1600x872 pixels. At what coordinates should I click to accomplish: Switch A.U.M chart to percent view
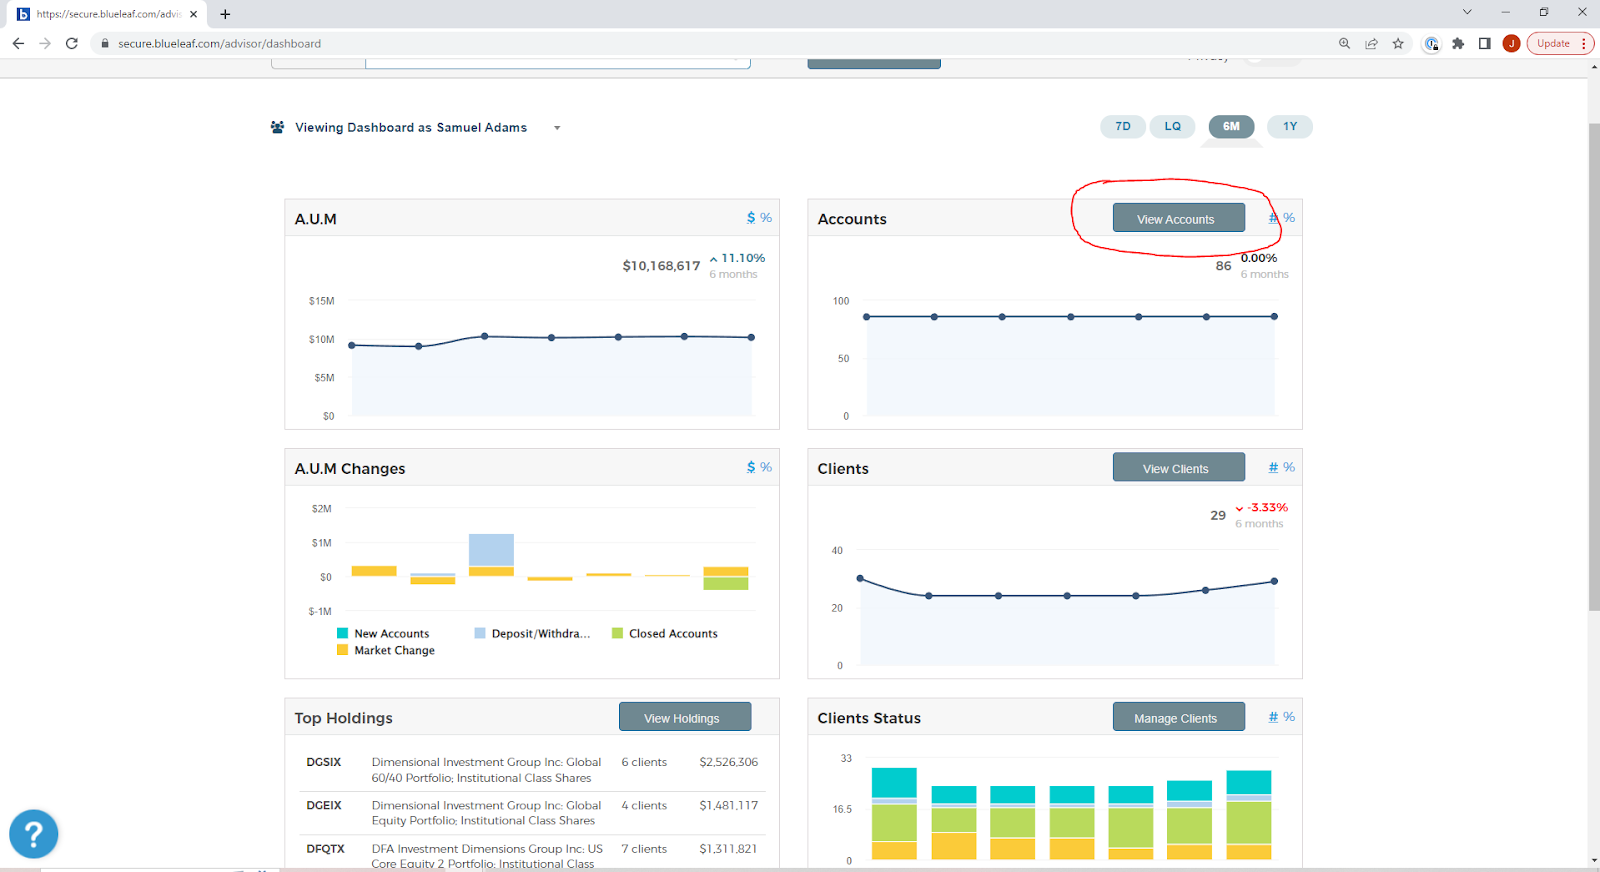[766, 218]
